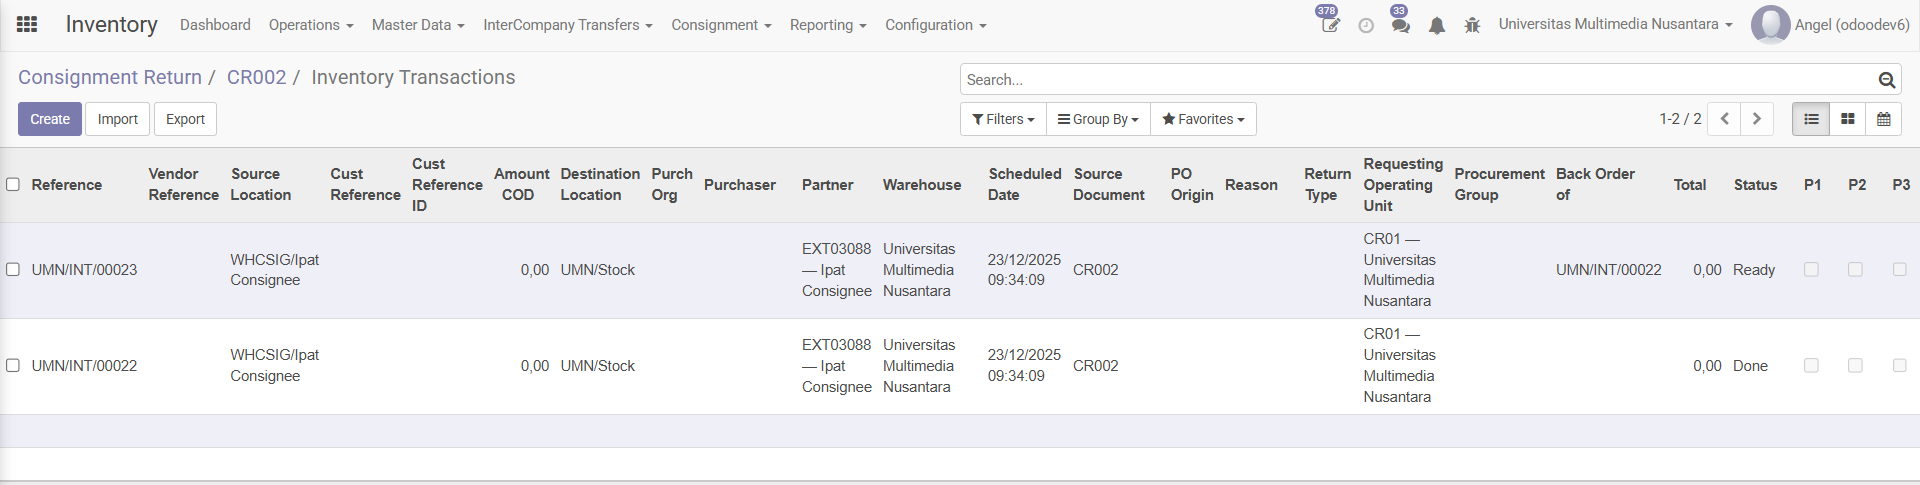Go to next page of records
This screenshot has height=485, width=1920.
(1756, 119)
